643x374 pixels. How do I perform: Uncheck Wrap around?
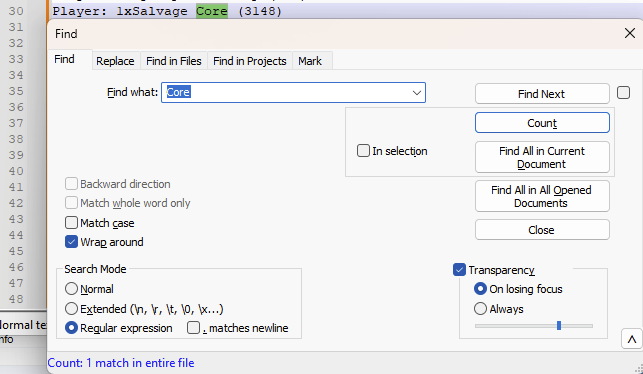71,242
